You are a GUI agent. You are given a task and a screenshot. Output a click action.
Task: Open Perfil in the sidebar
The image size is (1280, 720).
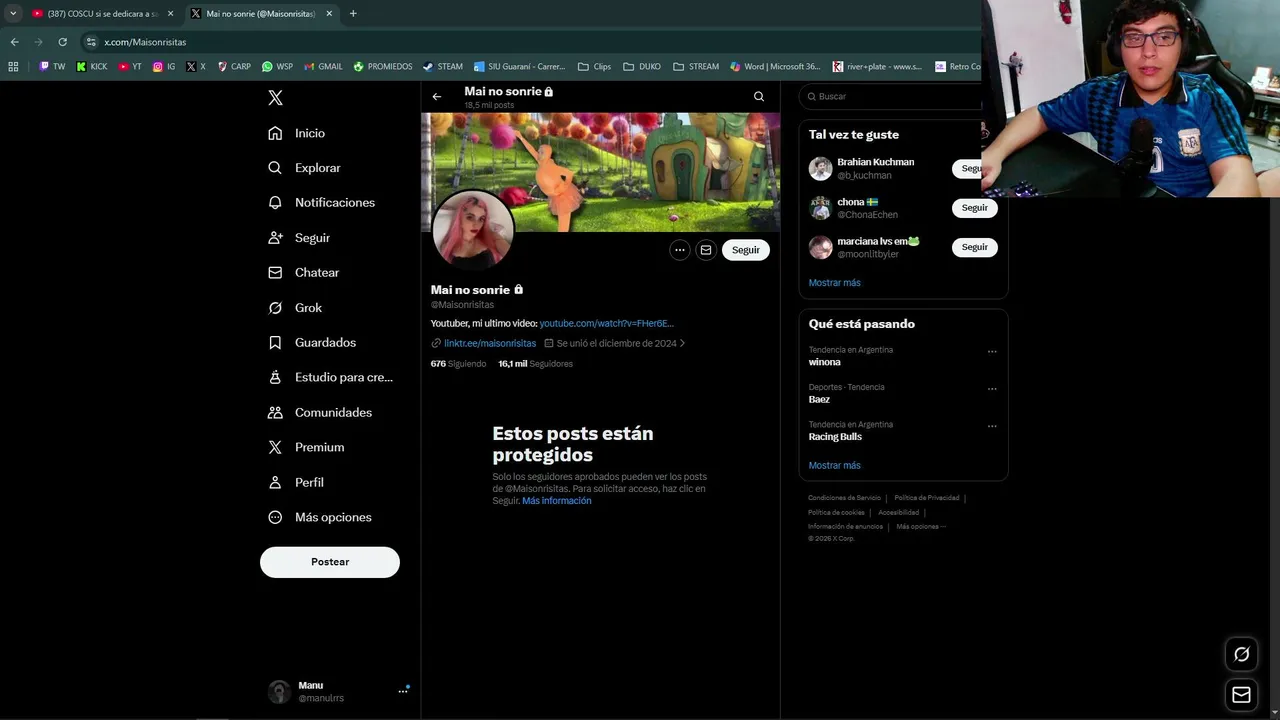[296, 482]
